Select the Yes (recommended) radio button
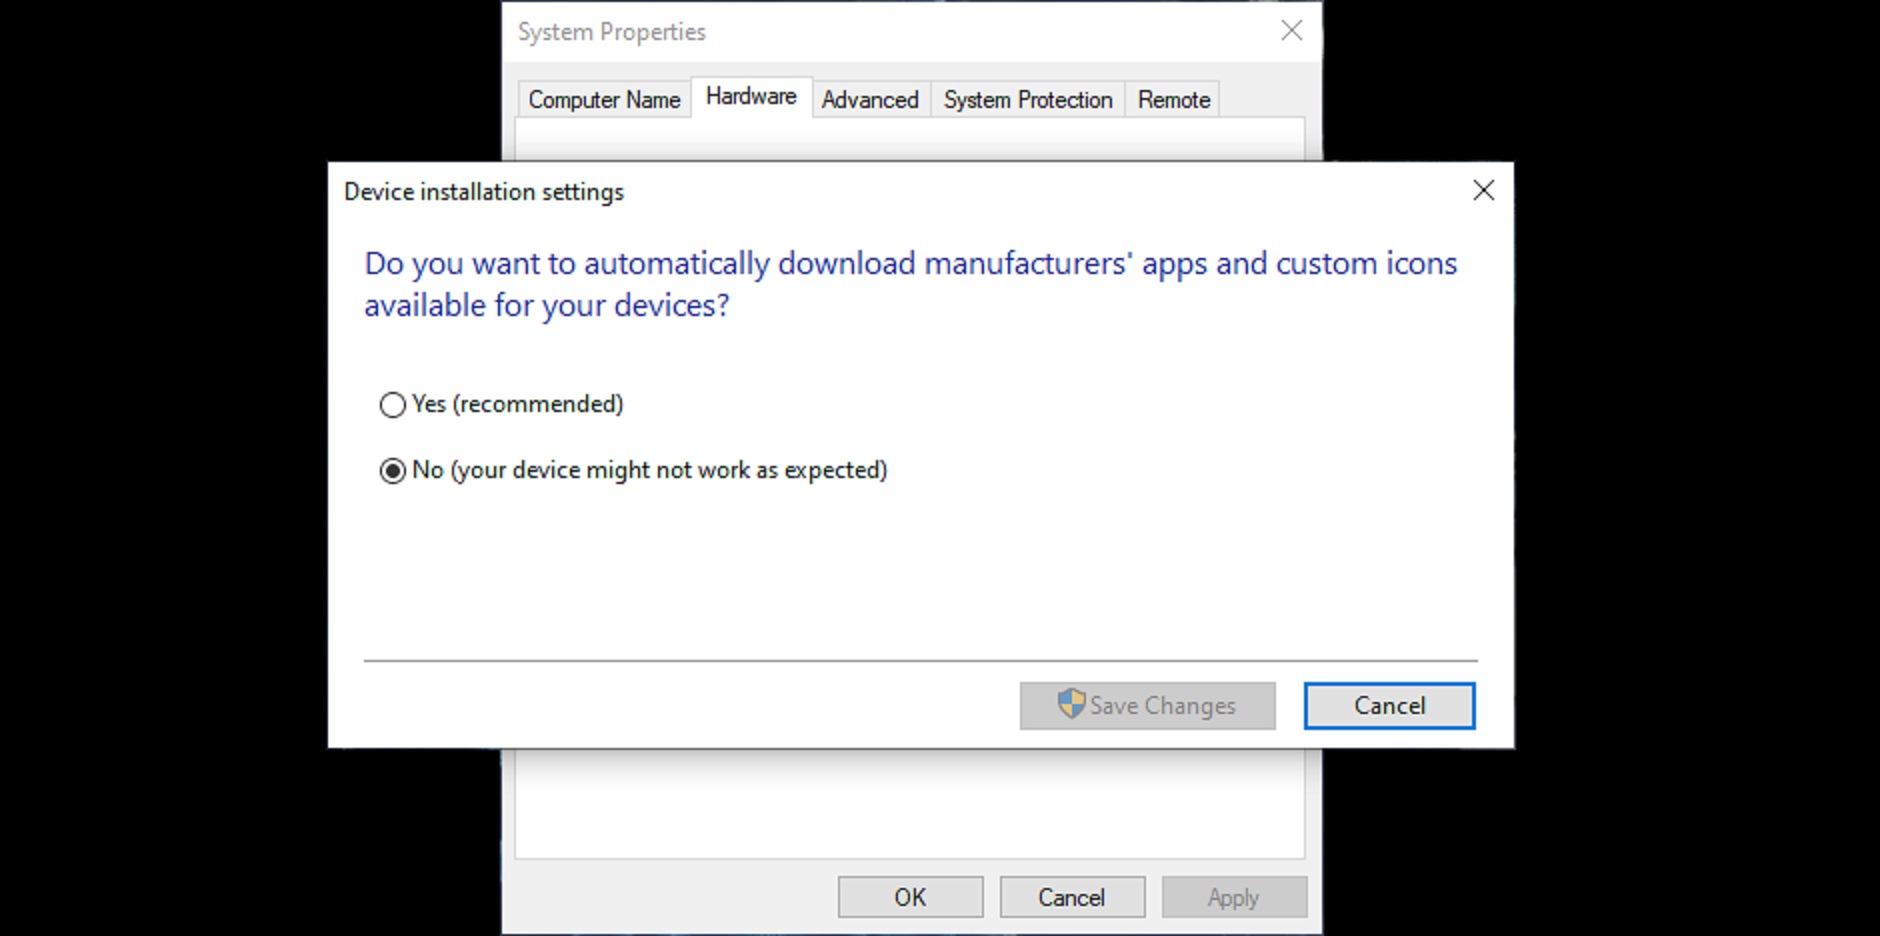The height and width of the screenshot is (936, 1880). tap(393, 404)
